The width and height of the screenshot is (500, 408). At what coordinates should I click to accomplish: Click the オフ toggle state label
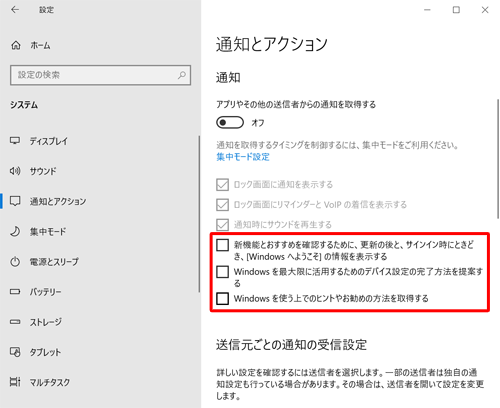tap(258, 123)
